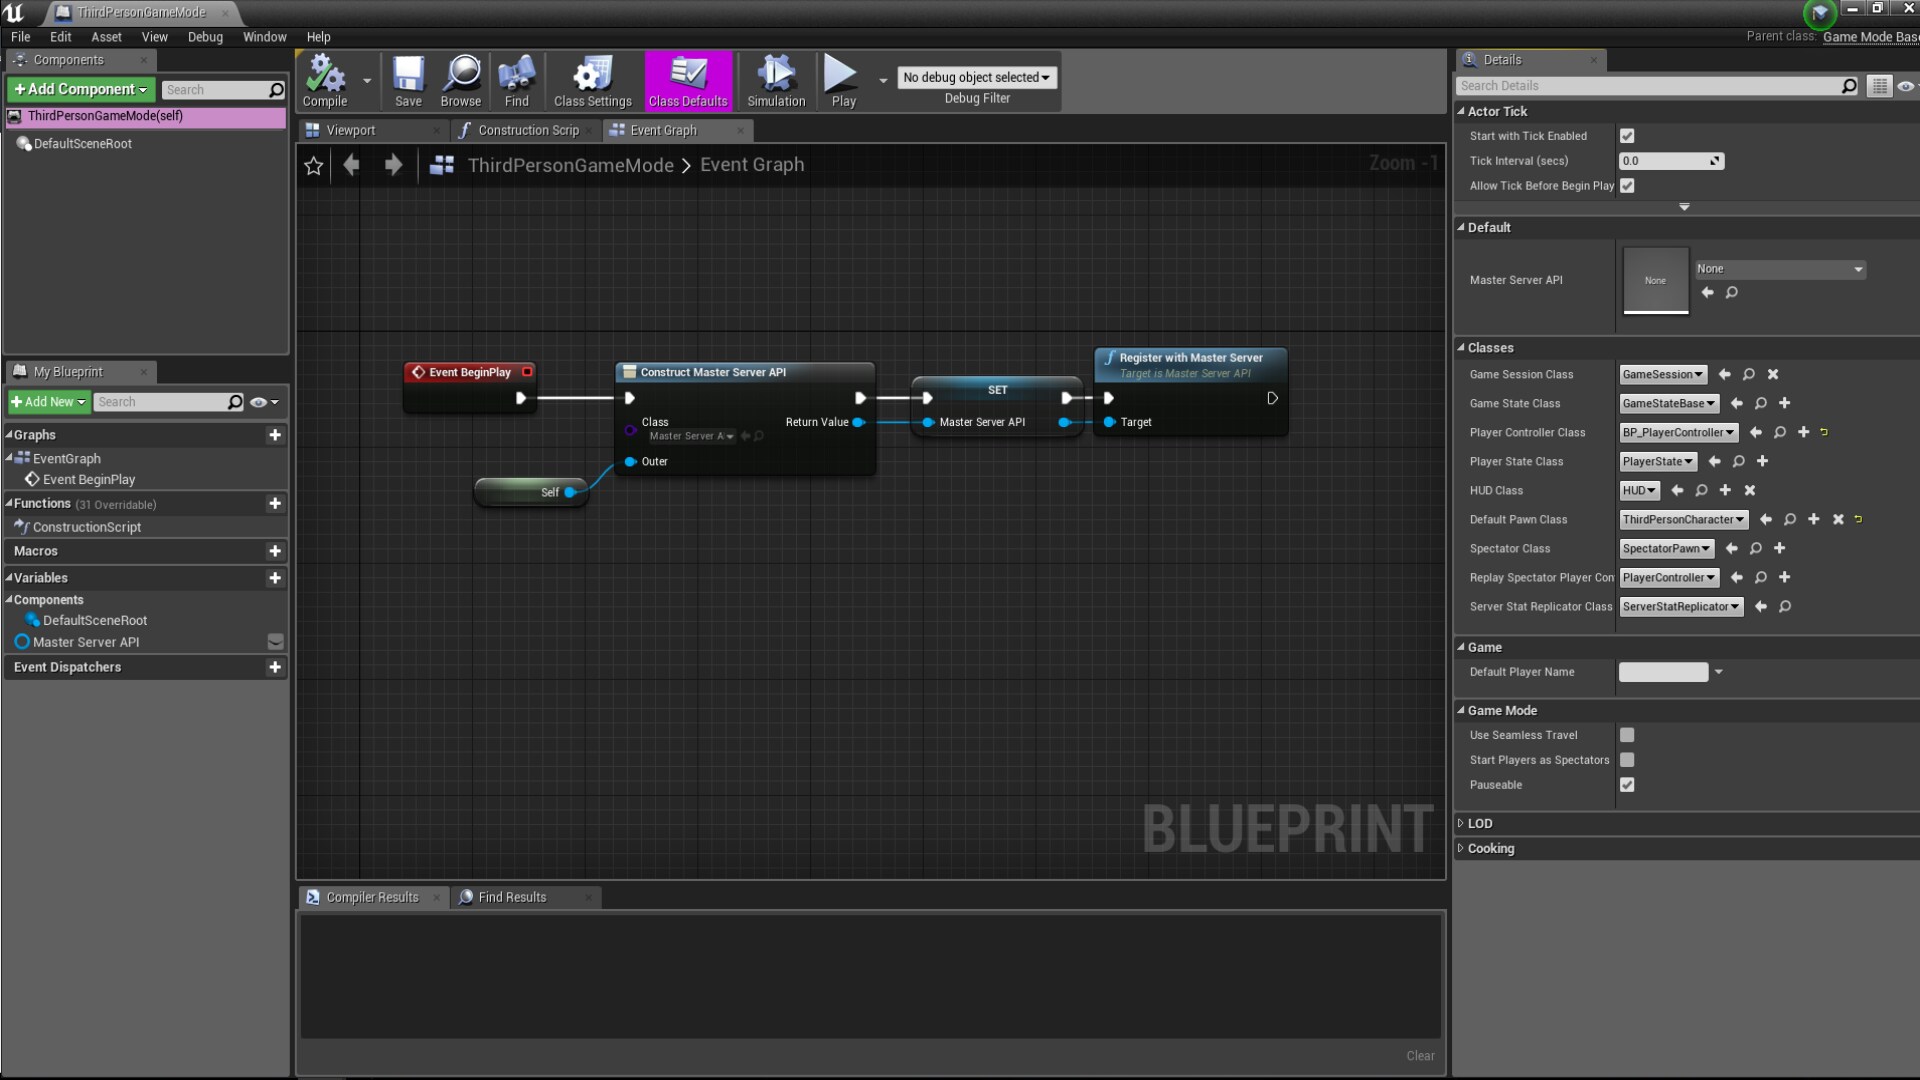
Task: Switch to the Viewport tab
Action: pos(351,130)
